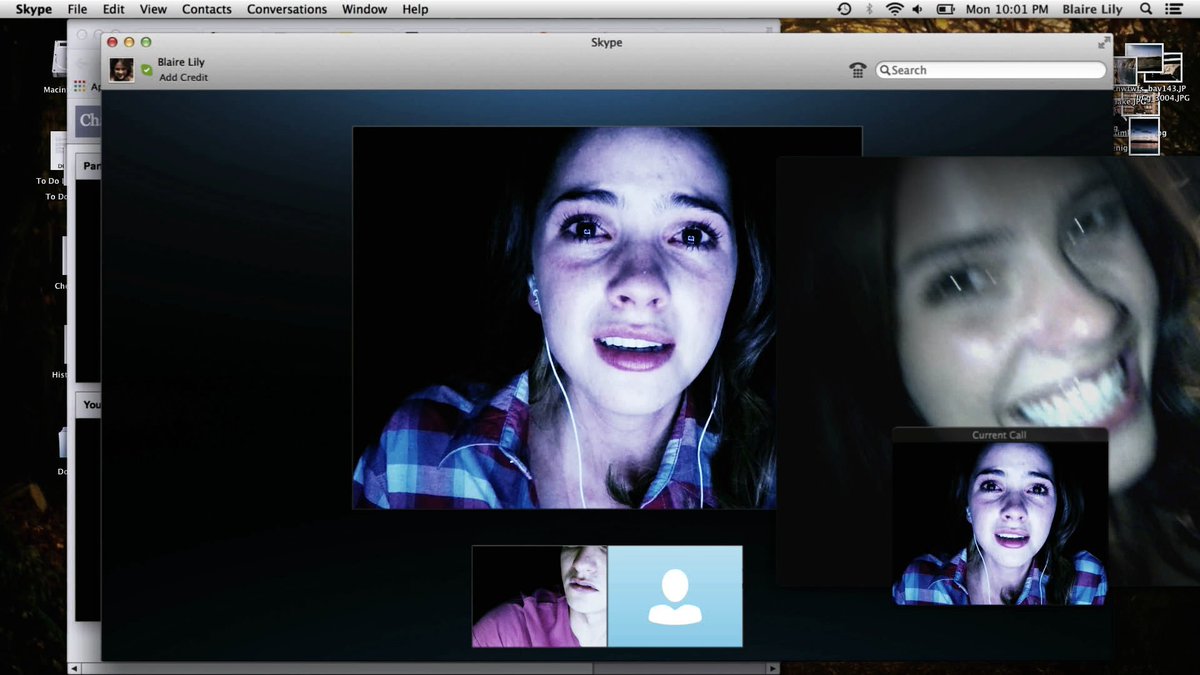Click the Add Credit link
This screenshot has width=1200, height=675.
click(x=183, y=77)
